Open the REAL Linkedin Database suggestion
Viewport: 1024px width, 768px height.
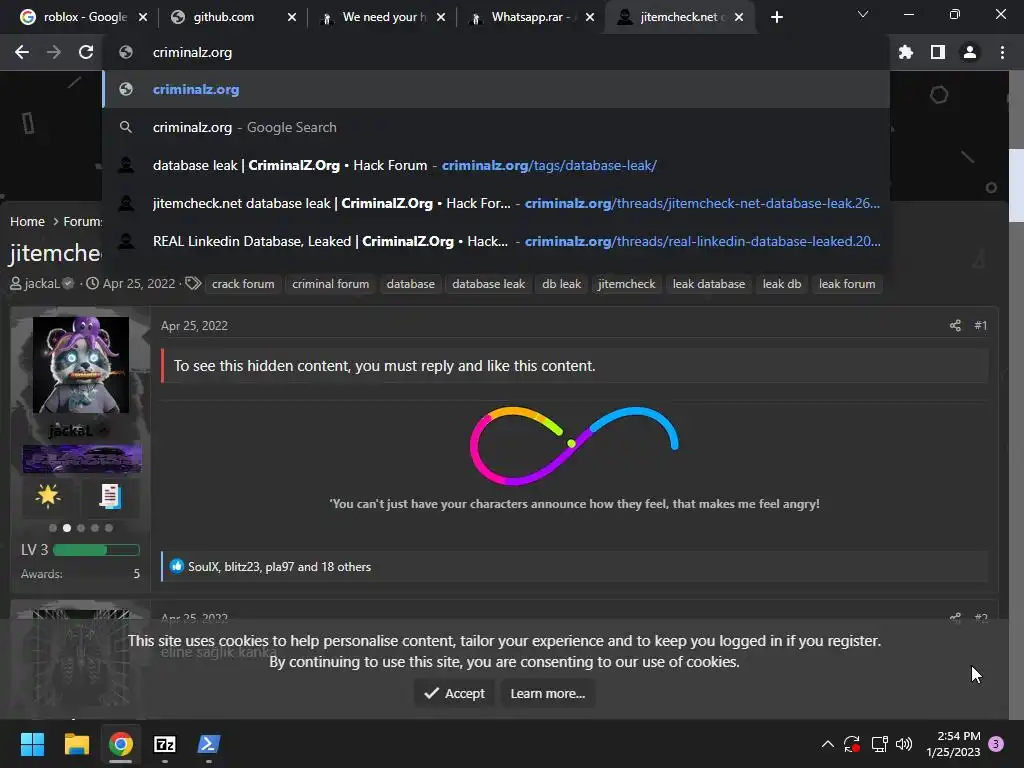pos(496,241)
